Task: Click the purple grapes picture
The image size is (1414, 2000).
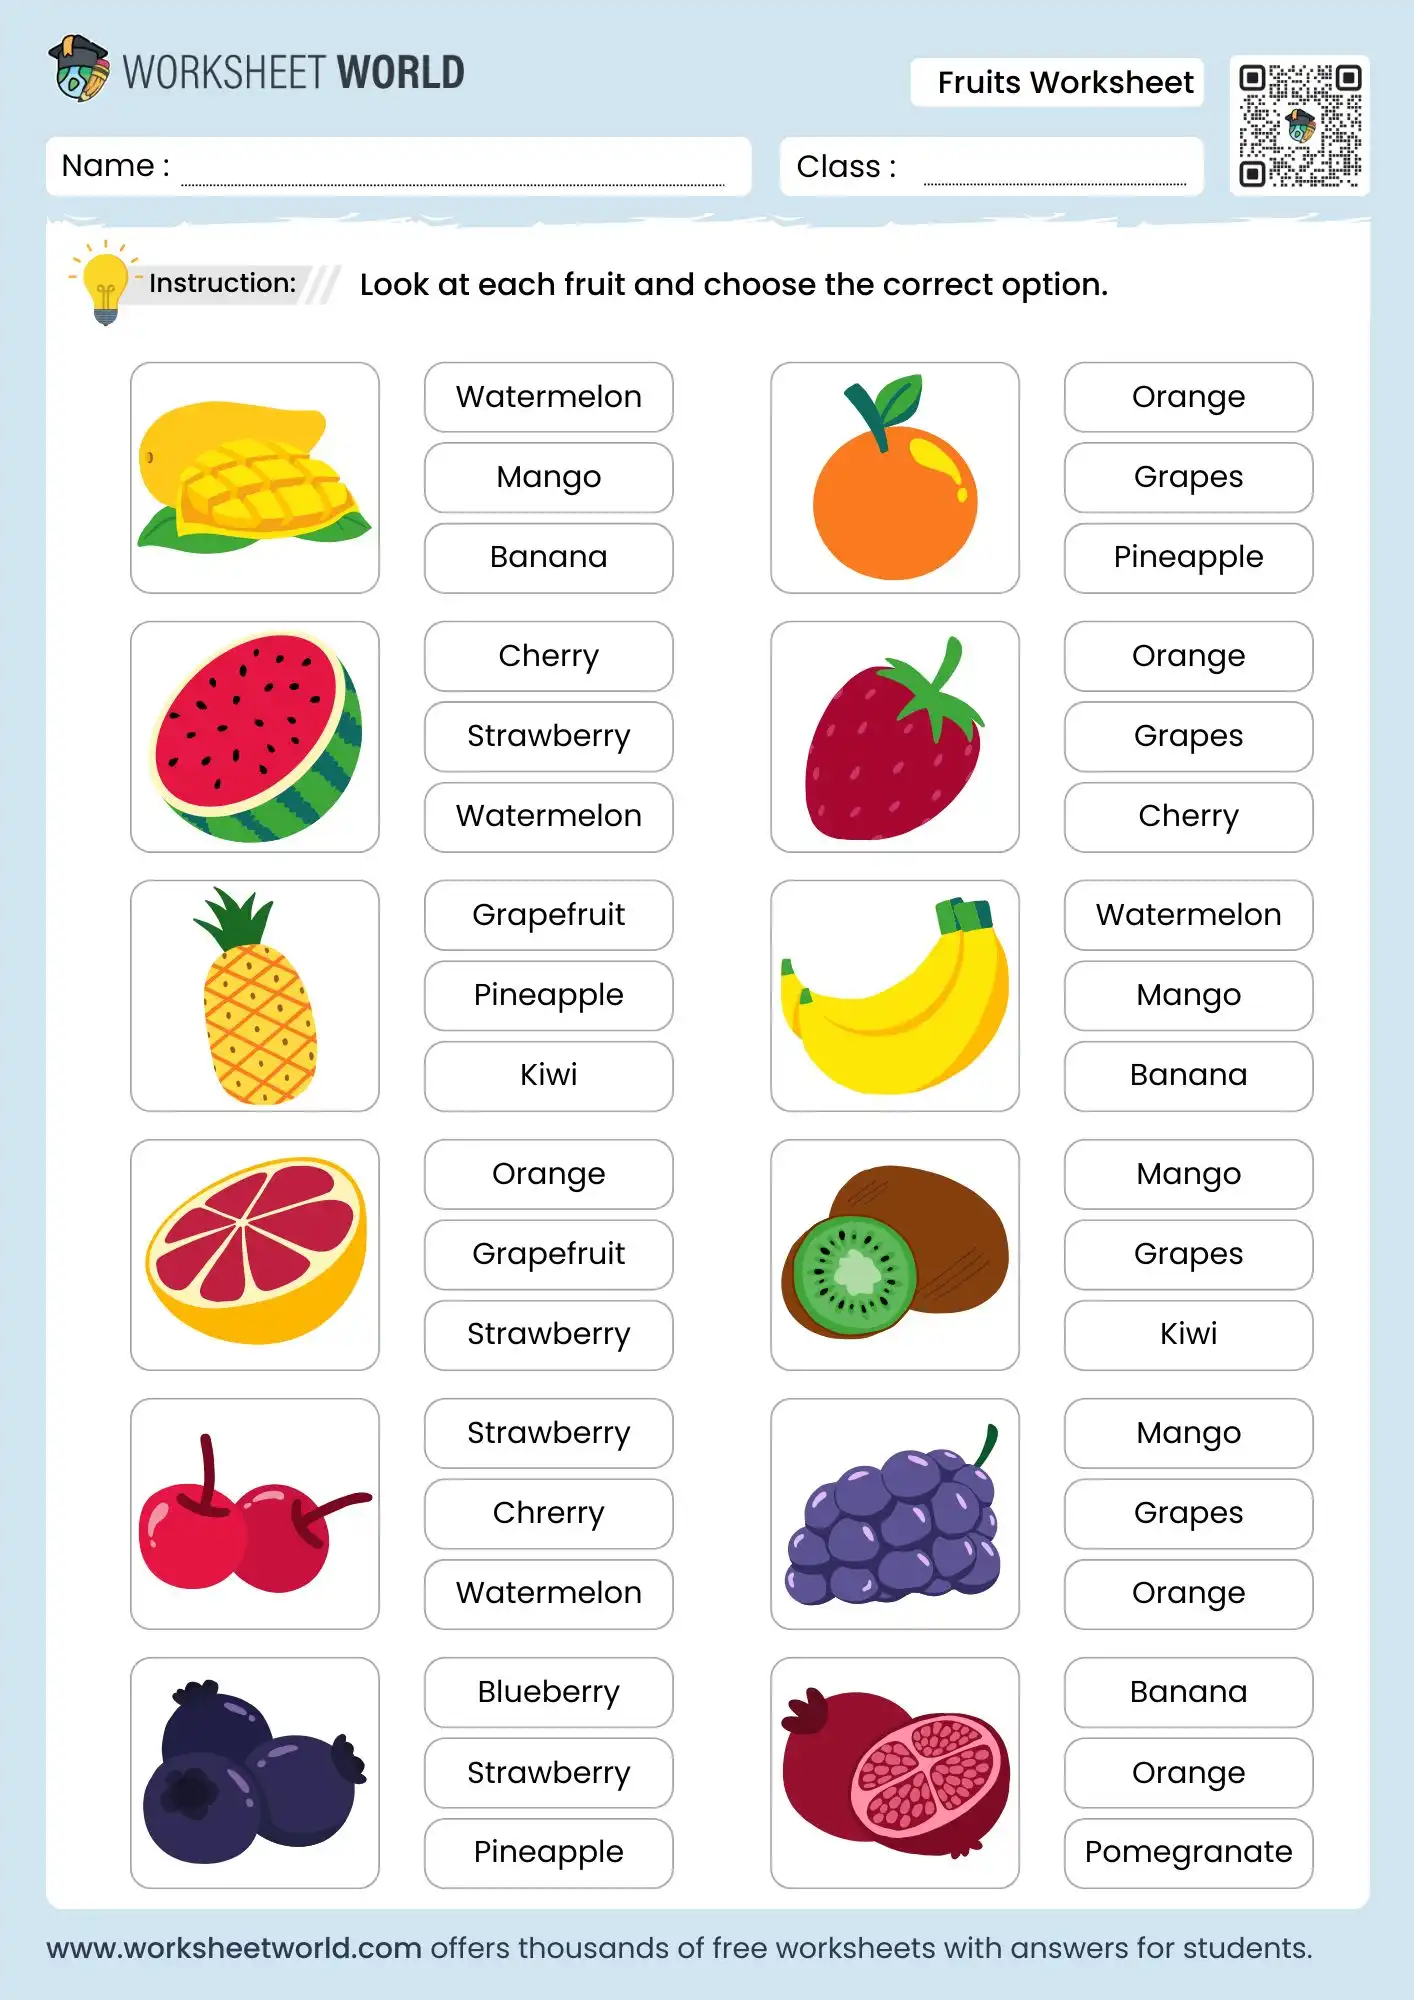Action: [894, 1514]
